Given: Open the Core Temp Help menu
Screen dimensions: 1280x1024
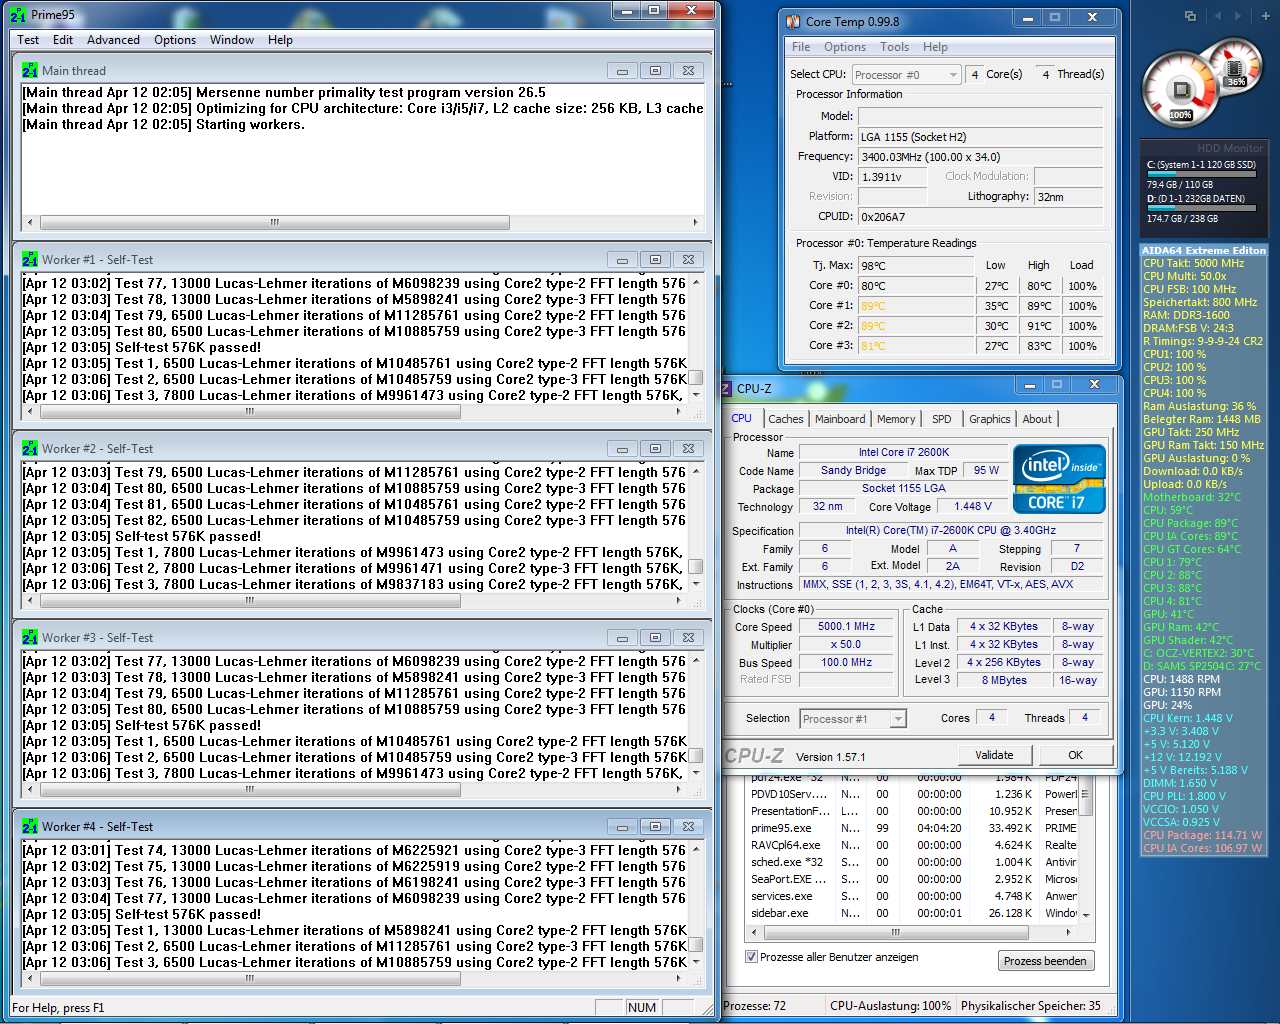Looking at the screenshot, I should pyautogui.click(x=935, y=47).
